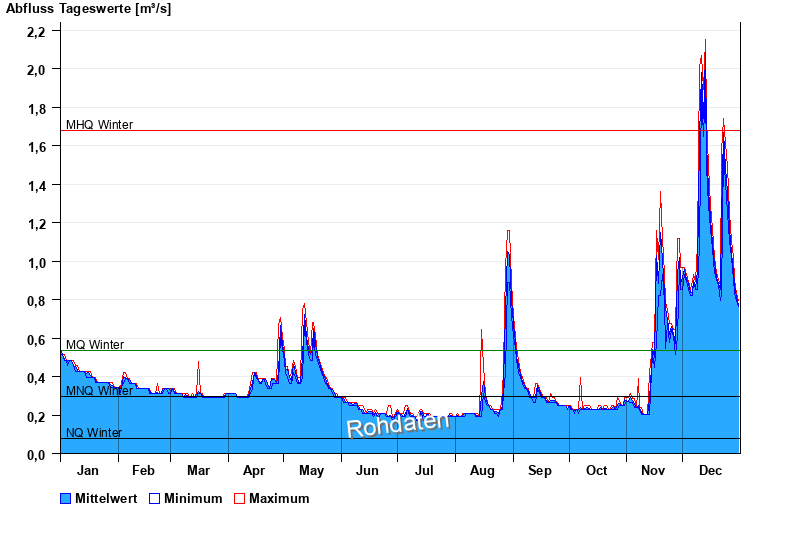Image resolution: width=800 pixels, height=550 pixels.
Task: Click the blue Mittelwert legend swatch
Action: (66, 498)
